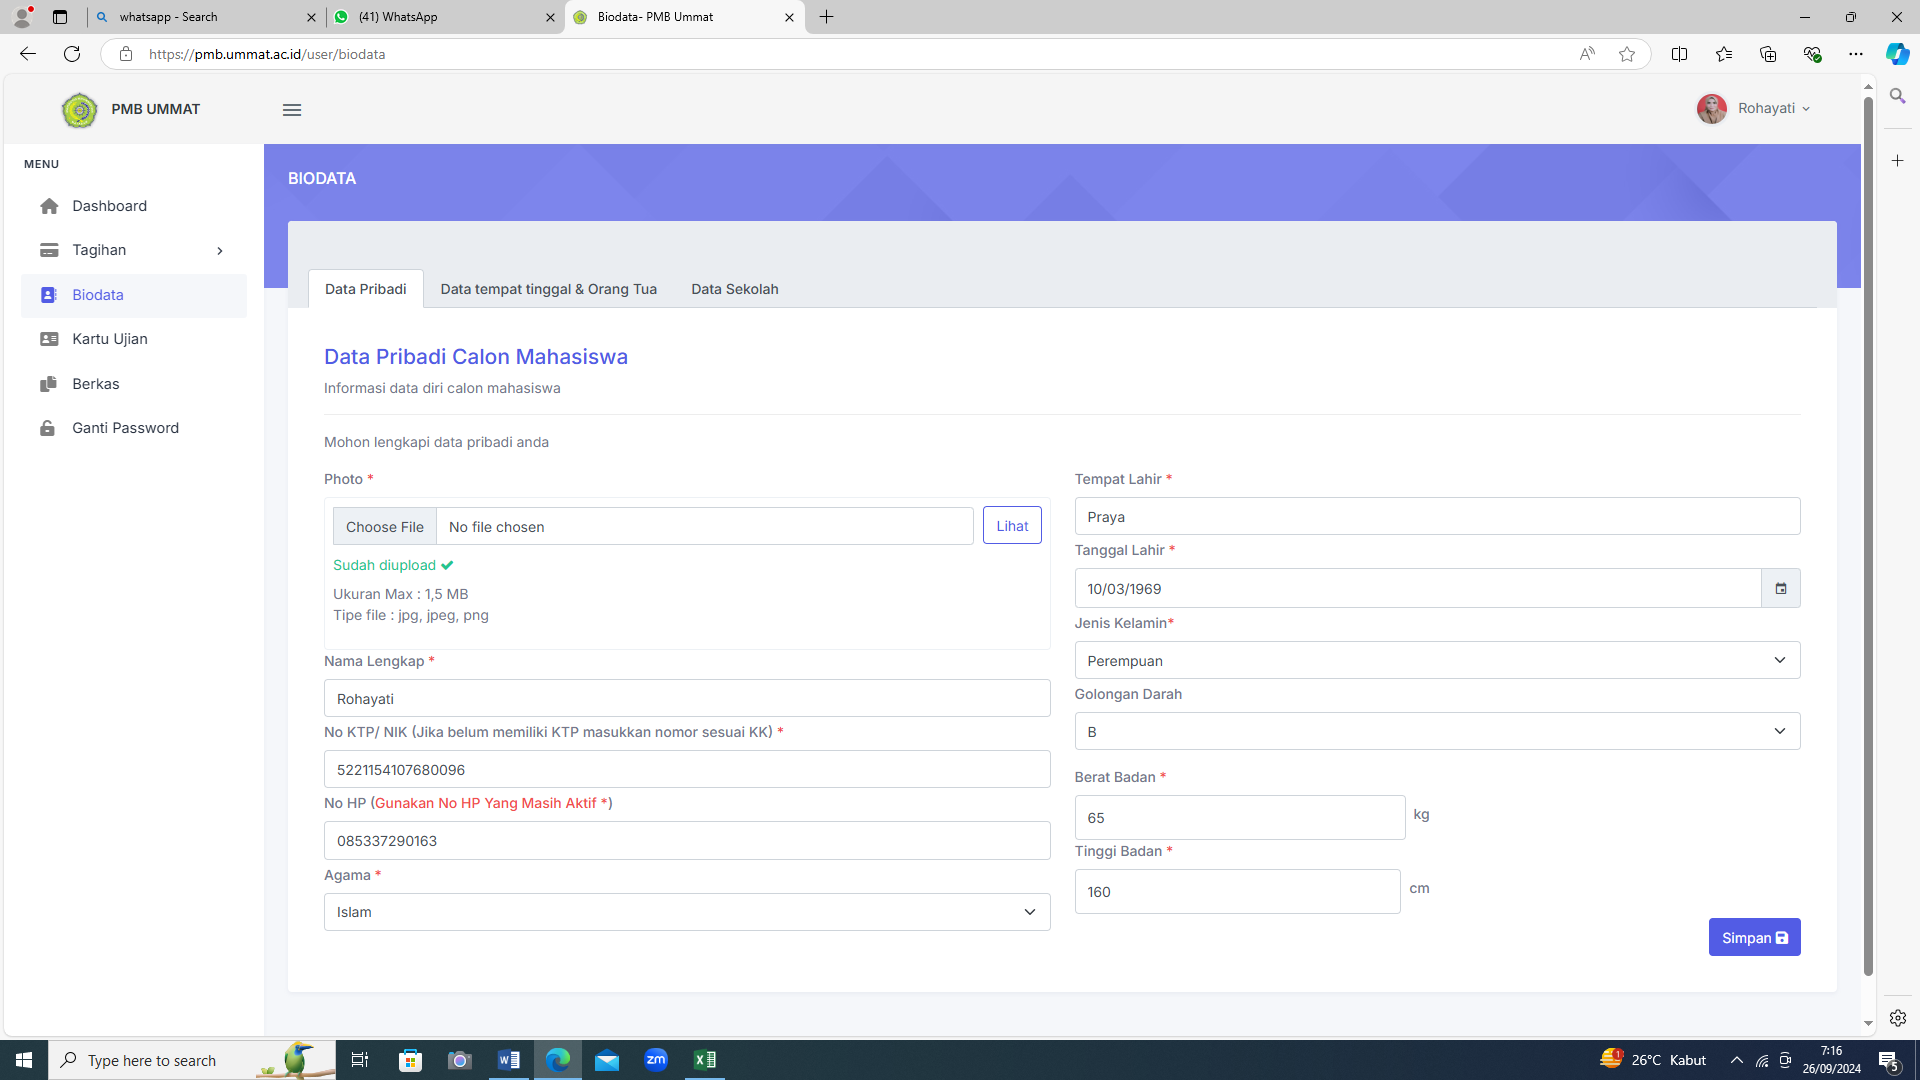Click the hamburger menu toggle icon

click(292, 110)
